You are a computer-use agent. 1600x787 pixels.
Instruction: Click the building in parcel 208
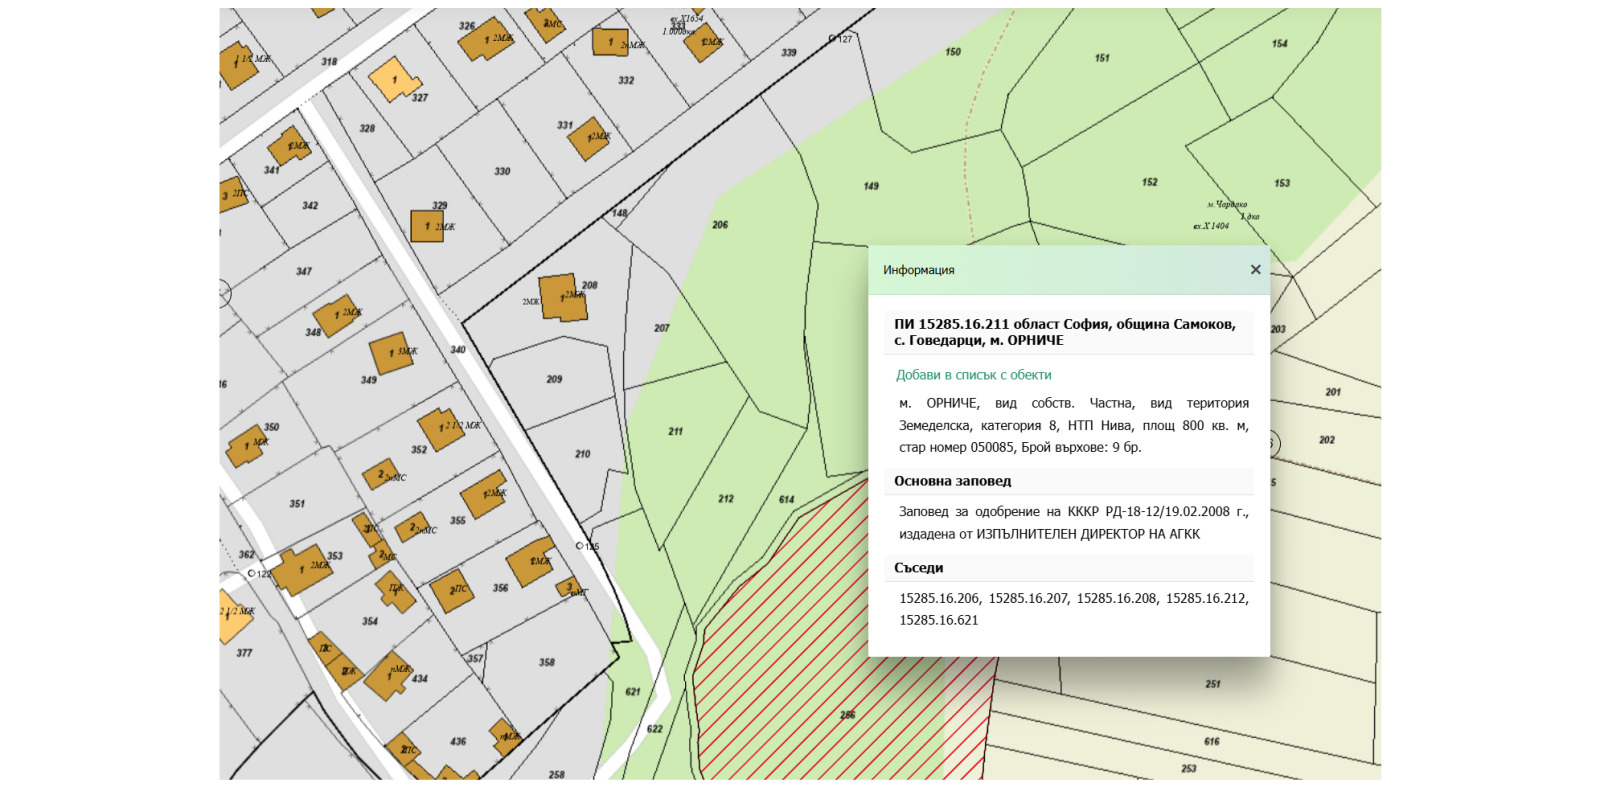562,298
